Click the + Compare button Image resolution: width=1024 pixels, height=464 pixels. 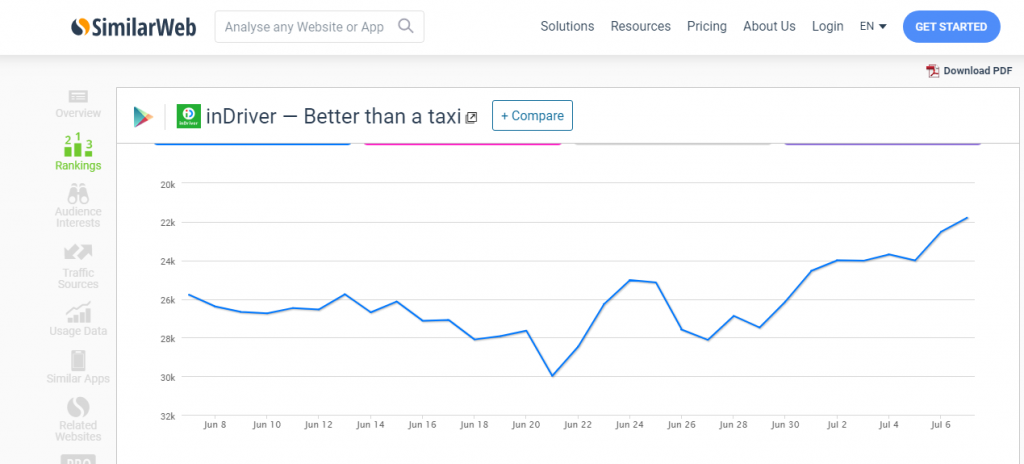pos(532,116)
